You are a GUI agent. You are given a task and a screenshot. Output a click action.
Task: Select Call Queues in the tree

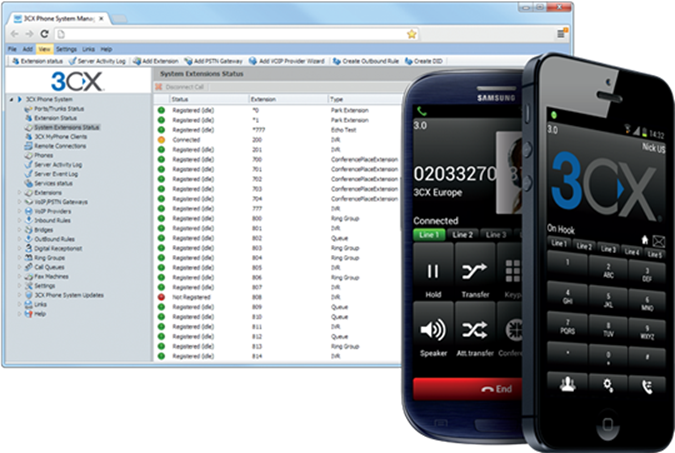(x=45, y=267)
